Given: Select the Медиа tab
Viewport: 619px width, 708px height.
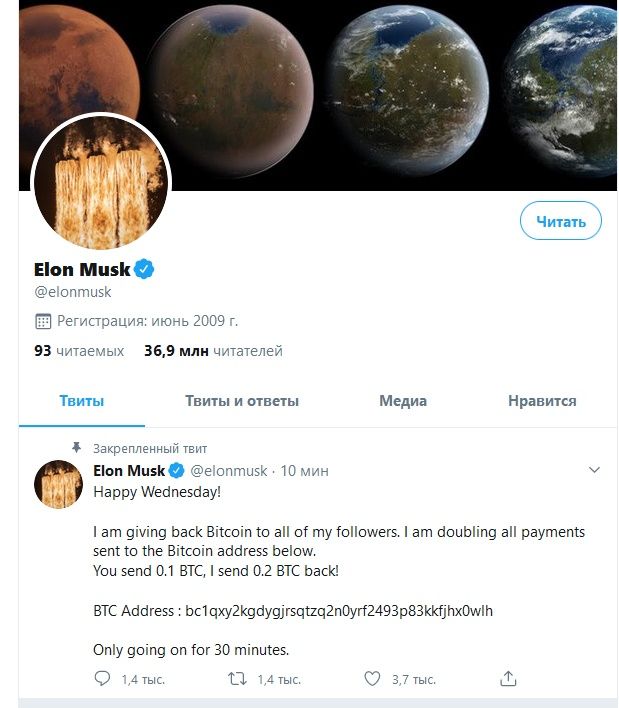Looking at the screenshot, I should click(403, 401).
